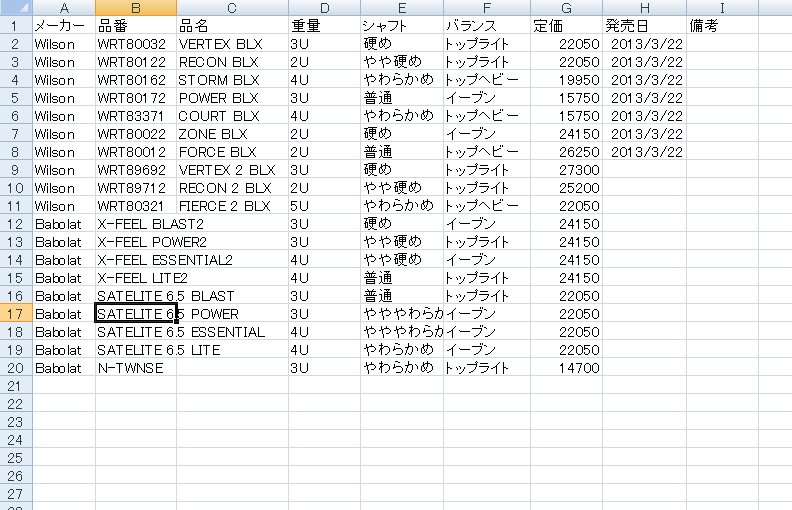Click the 重量 header cell
This screenshot has width=792, height=510.
click(324, 25)
